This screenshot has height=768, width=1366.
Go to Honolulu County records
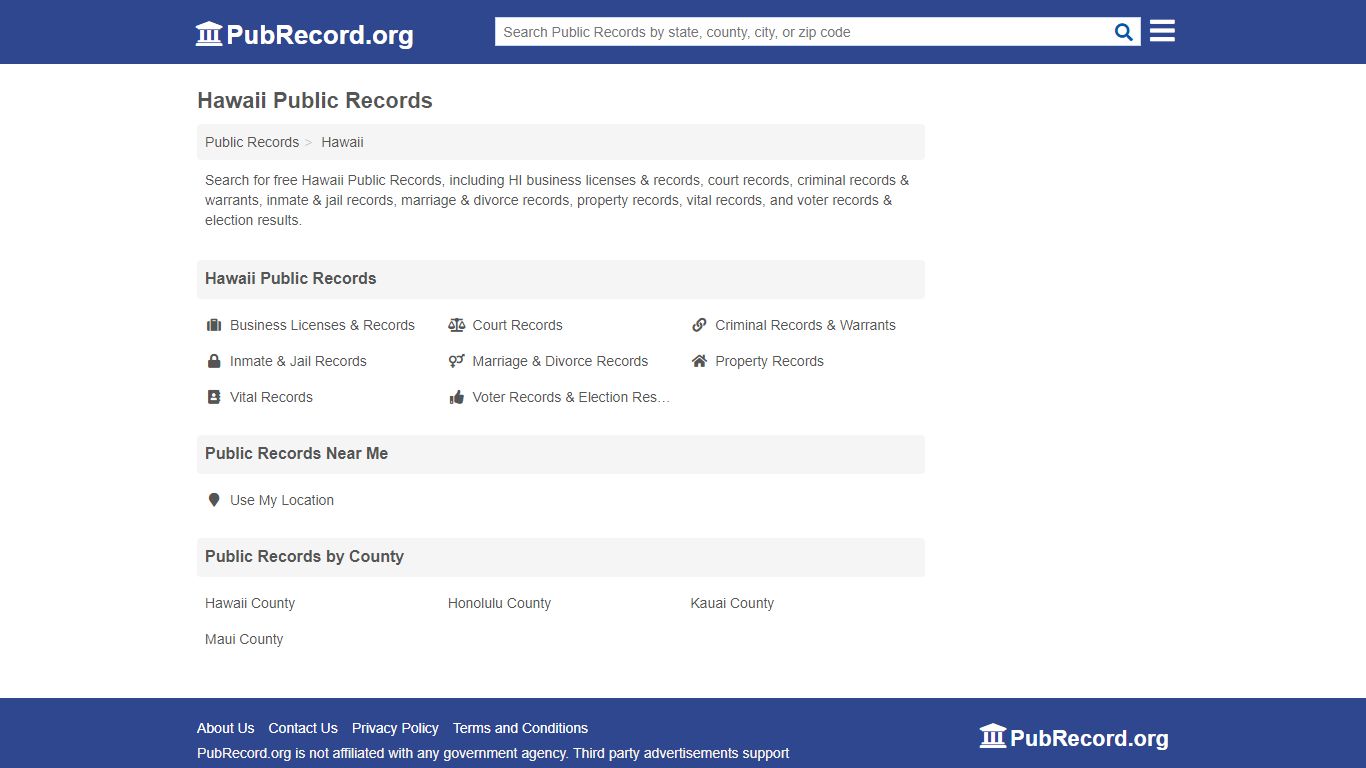coord(499,603)
